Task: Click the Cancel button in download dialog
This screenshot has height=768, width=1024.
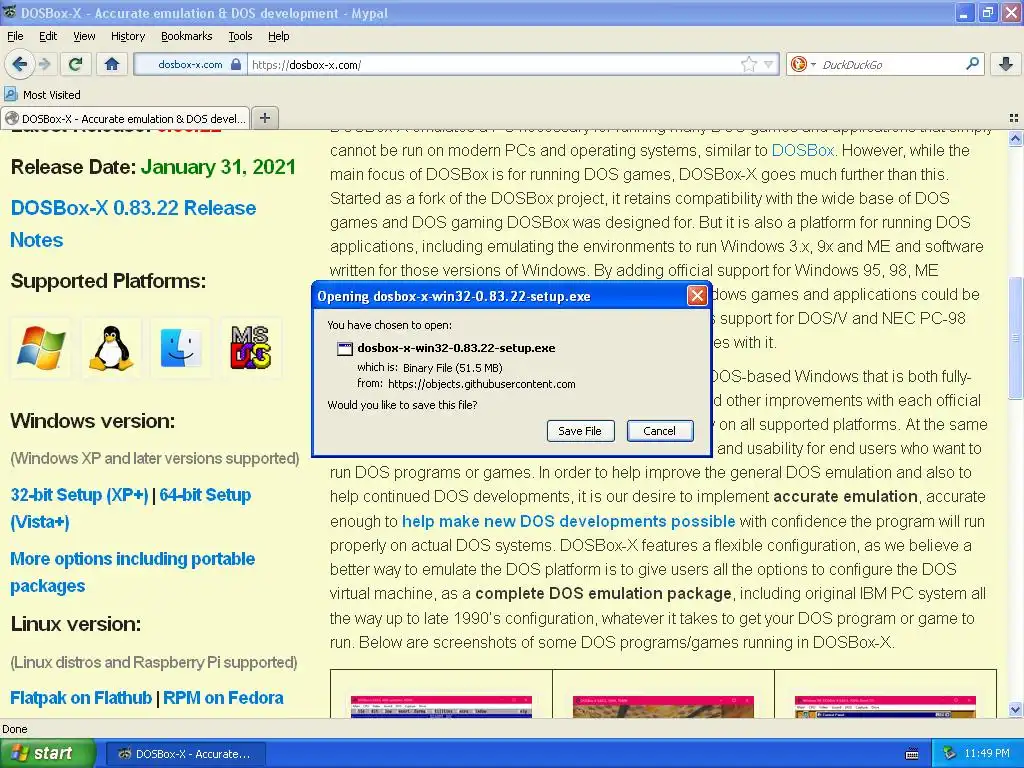Action: pyautogui.click(x=660, y=431)
